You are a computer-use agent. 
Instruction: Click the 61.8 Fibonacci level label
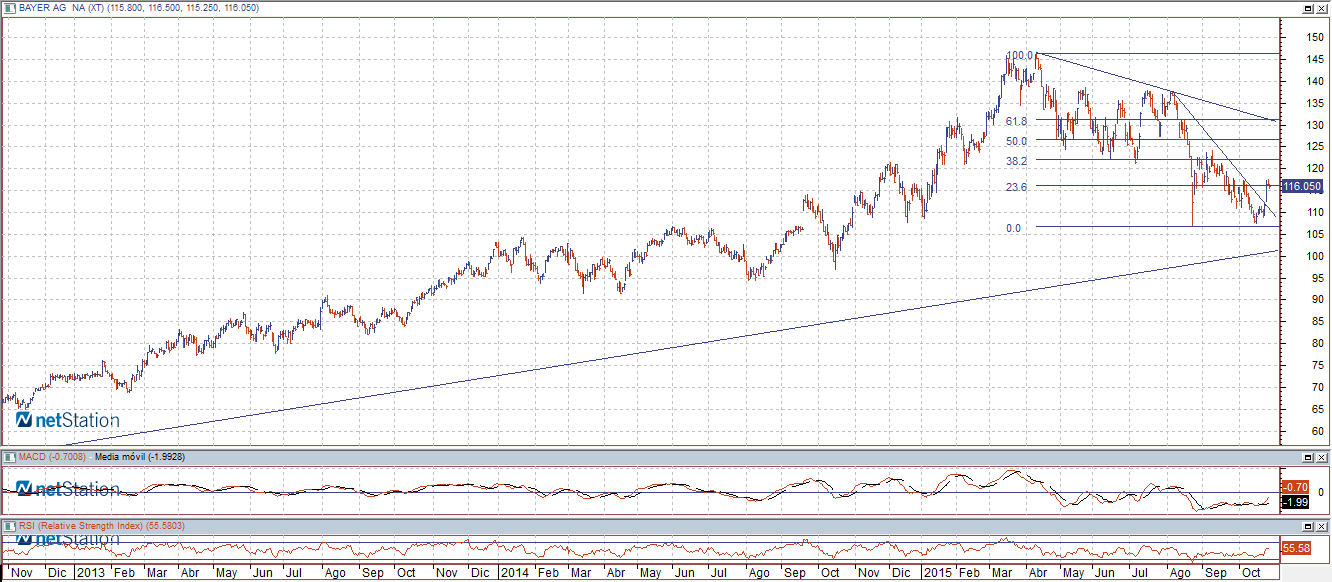1017,120
